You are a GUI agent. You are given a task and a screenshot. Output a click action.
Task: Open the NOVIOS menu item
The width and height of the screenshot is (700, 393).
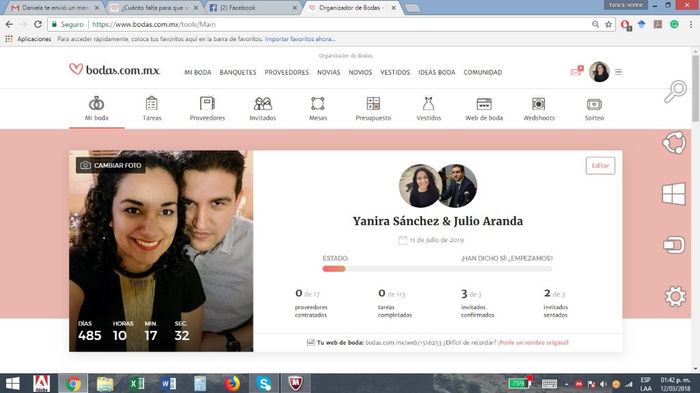pyautogui.click(x=360, y=72)
